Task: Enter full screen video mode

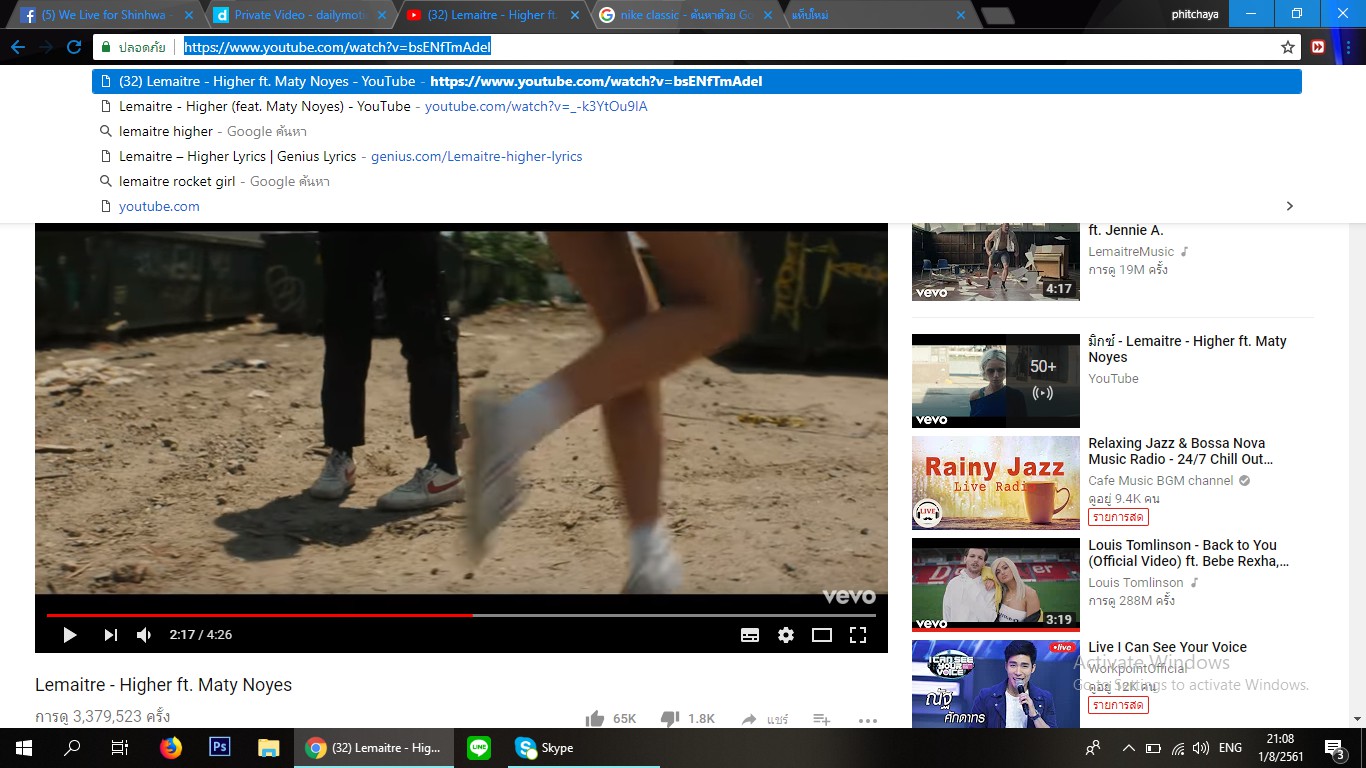Action: pos(857,635)
